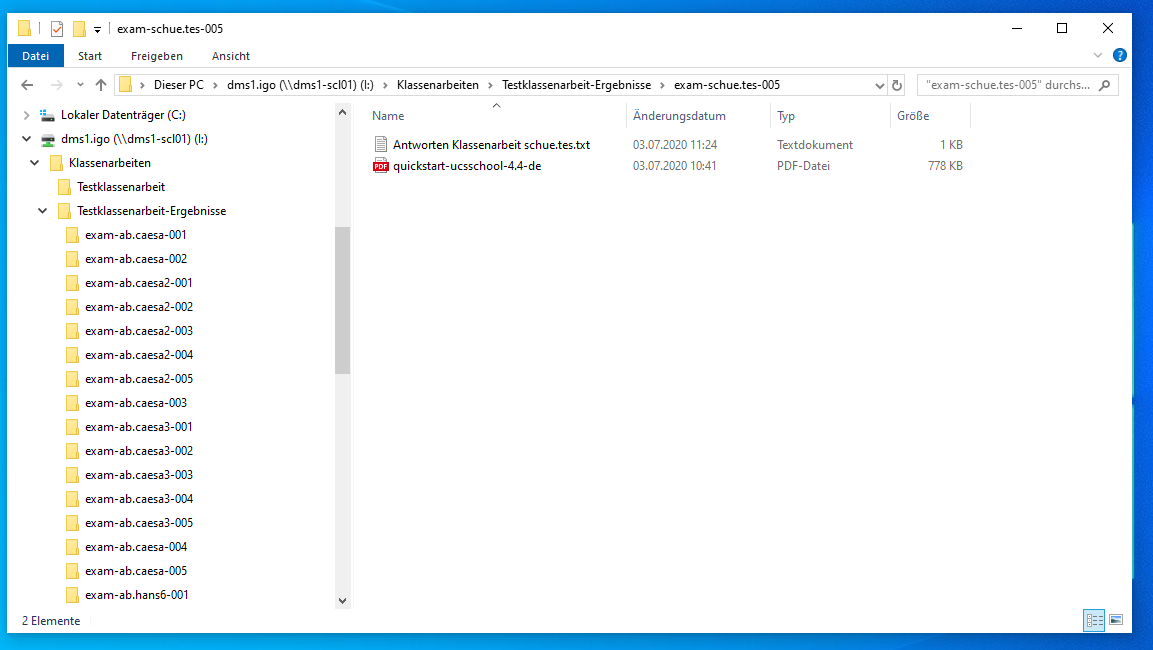
Task: Click the red PDF icon of quickstart file
Action: click(x=380, y=166)
